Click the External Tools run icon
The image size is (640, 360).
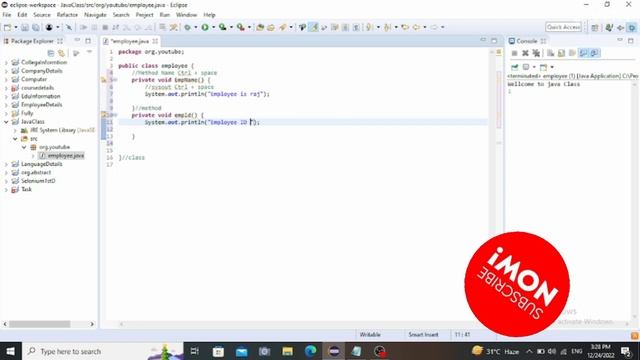point(241,27)
